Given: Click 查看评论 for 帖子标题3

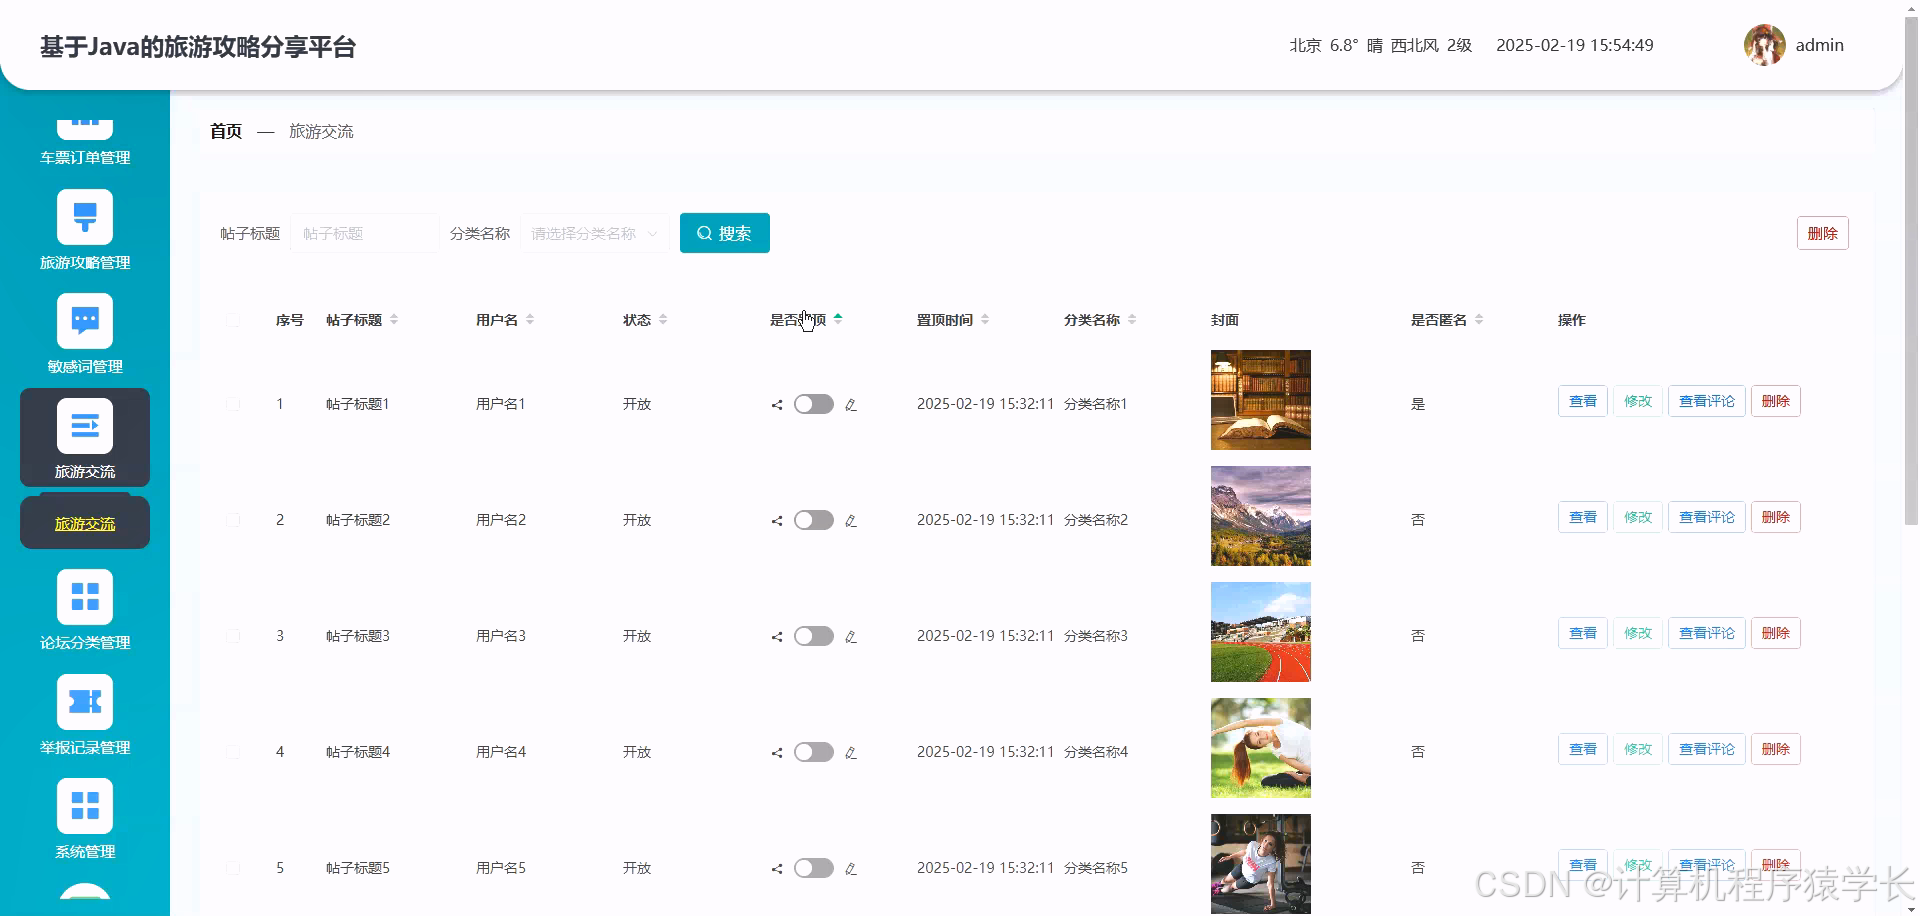Looking at the screenshot, I should (x=1706, y=633).
